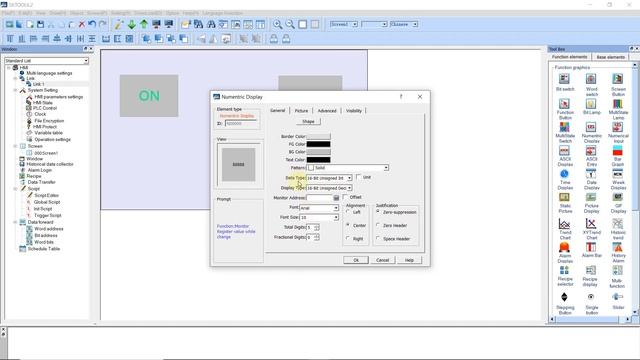Screen dimensions: 640x360
Task: Confirm dialog with the Ok button
Action: point(356,260)
